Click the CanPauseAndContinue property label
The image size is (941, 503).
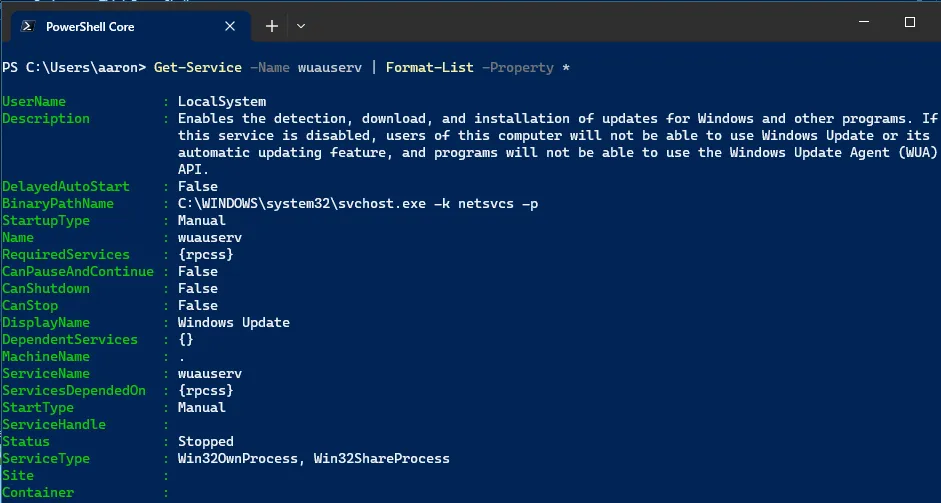(x=78, y=272)
